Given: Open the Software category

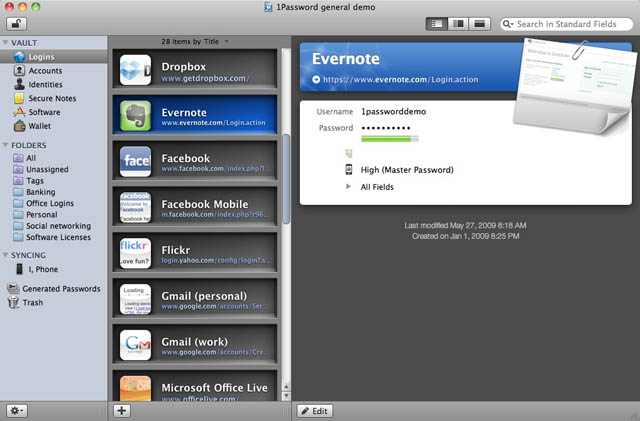Looking at the screenshot, I should pos(53,112).
